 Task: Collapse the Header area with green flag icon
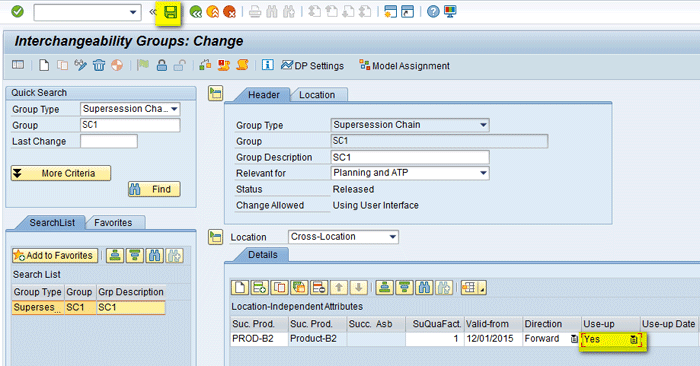pos(215,94)
